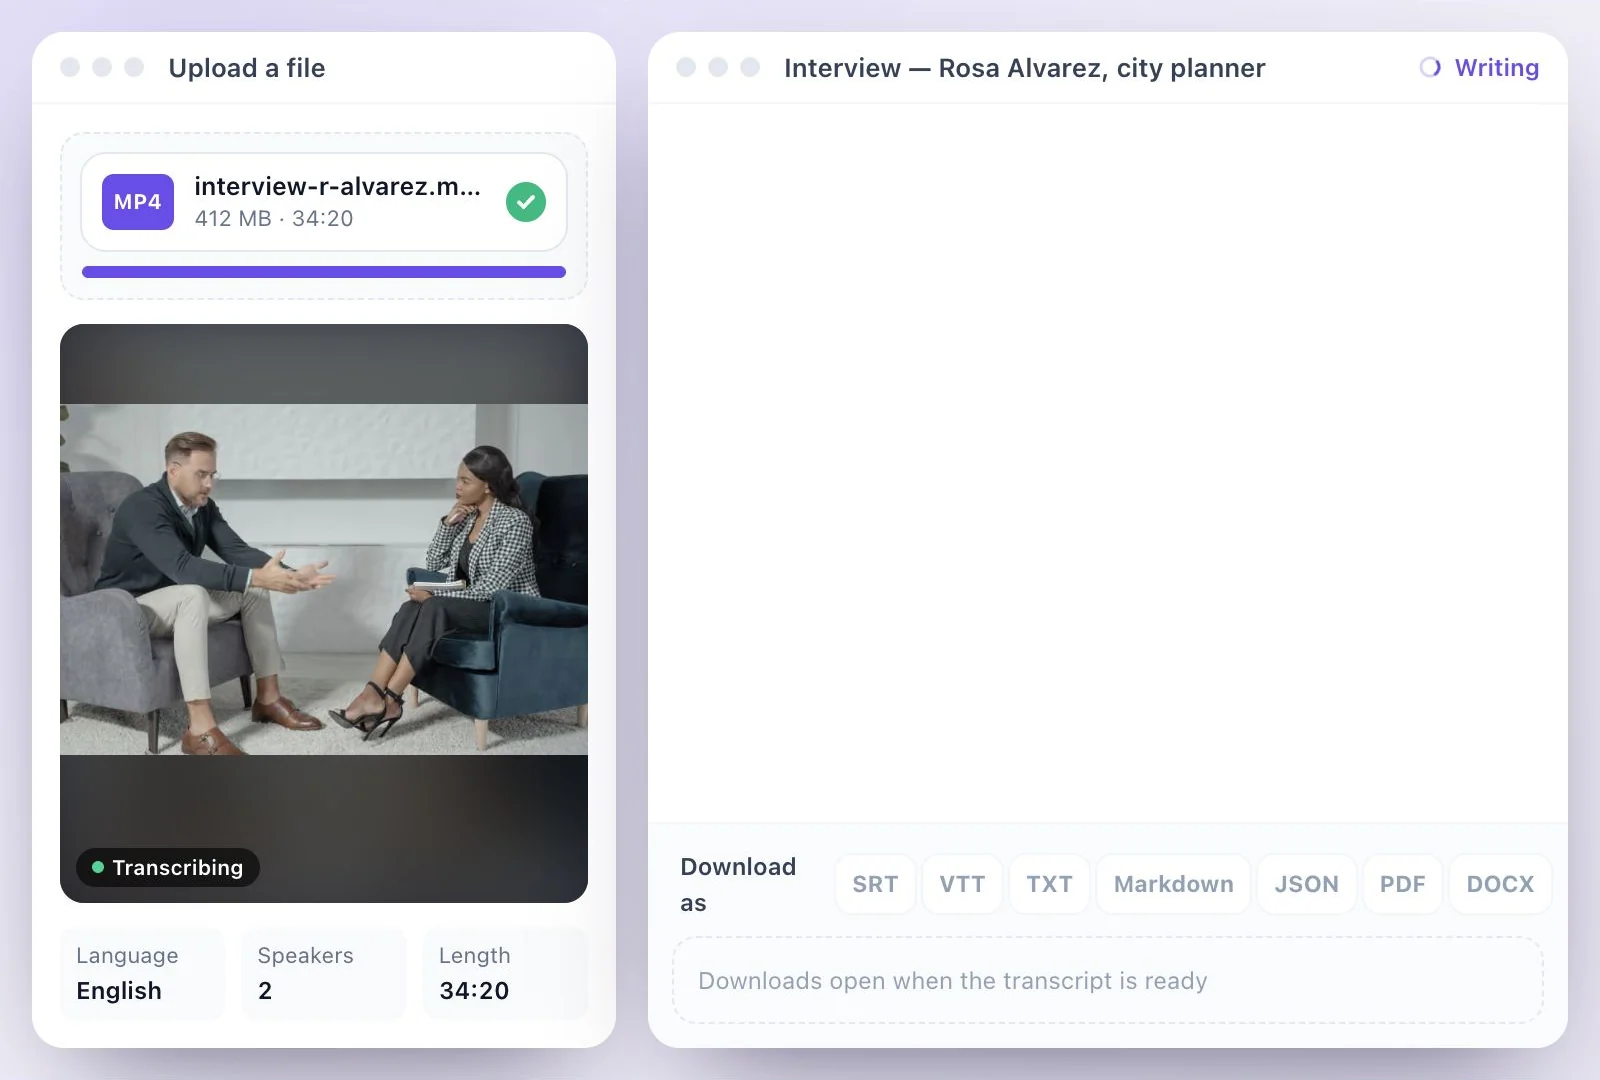1600x1080 pixels.
Task: Click the 412 MB · 34:20 file details
Action: coord(274,218)
